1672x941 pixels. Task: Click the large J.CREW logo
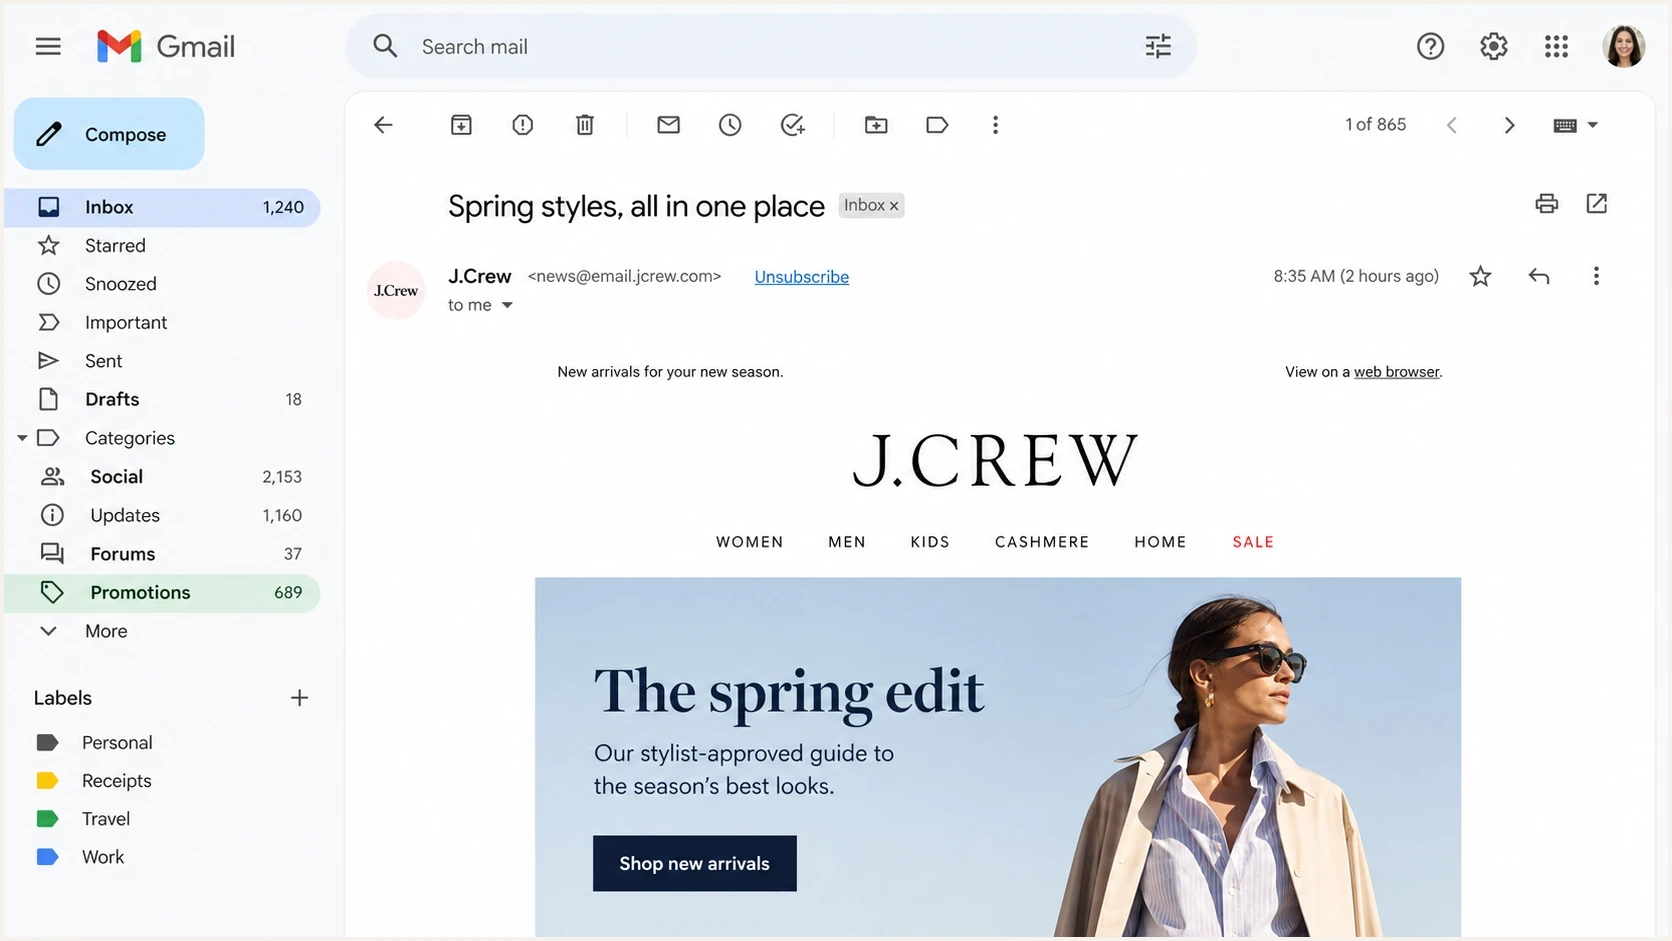(995, 461)
